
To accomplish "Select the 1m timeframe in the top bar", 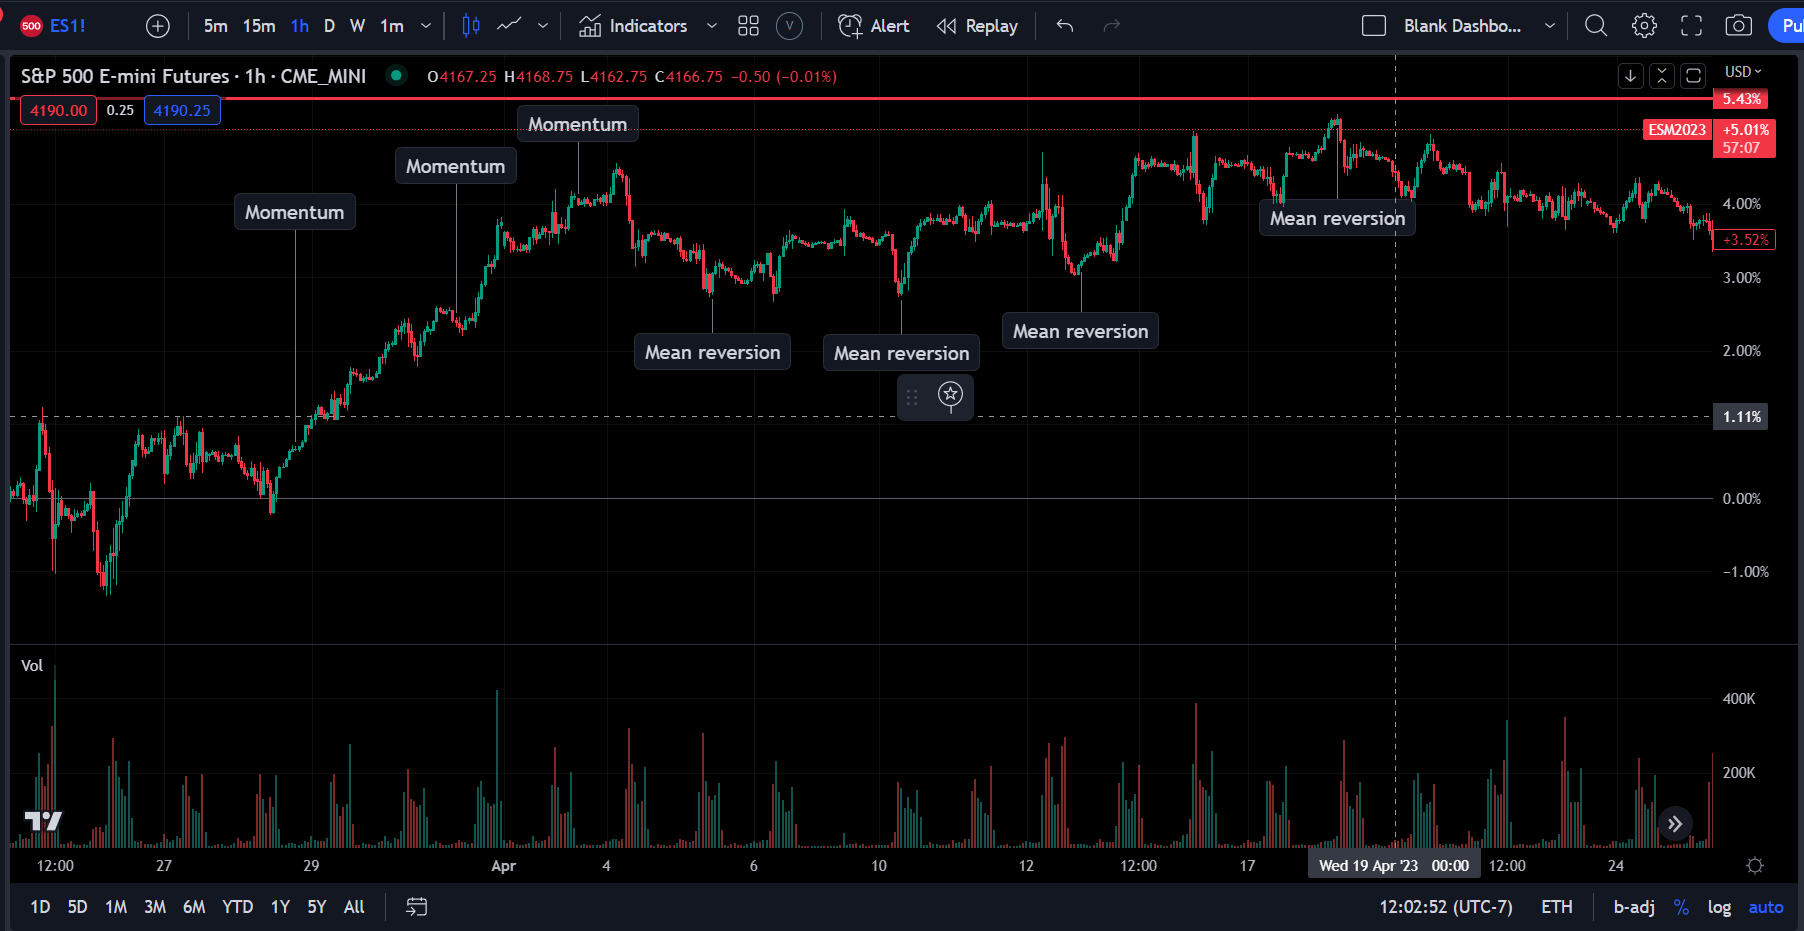I will click(x=392, y=26).
